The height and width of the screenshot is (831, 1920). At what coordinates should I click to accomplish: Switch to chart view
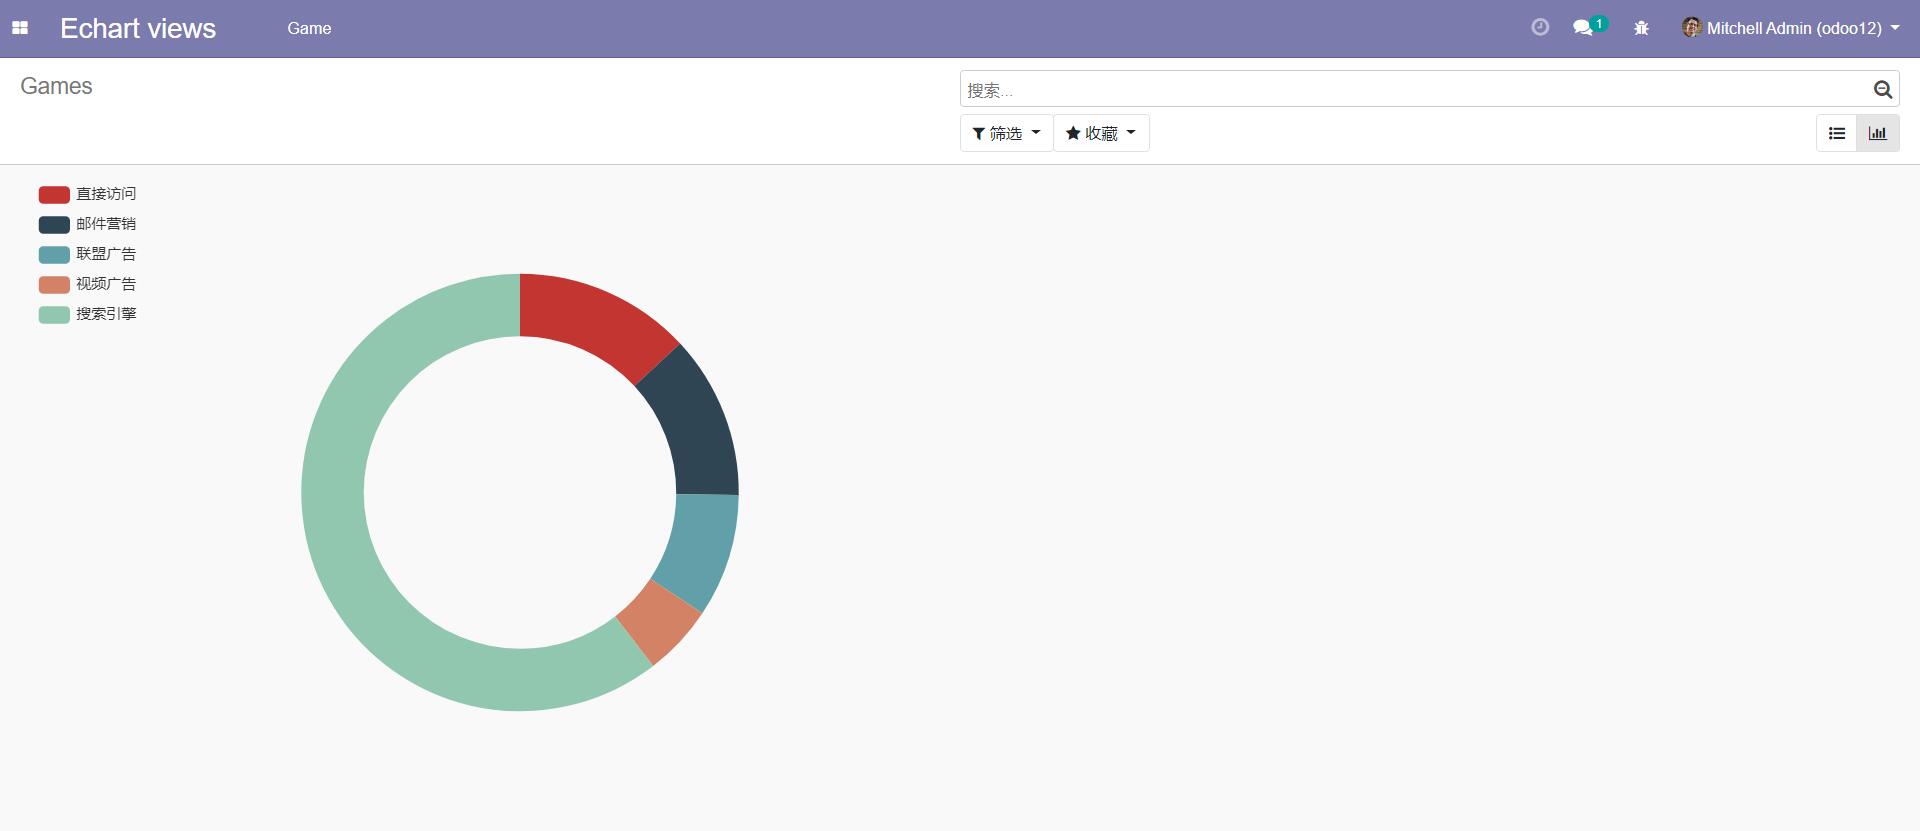click(1878, 133)
